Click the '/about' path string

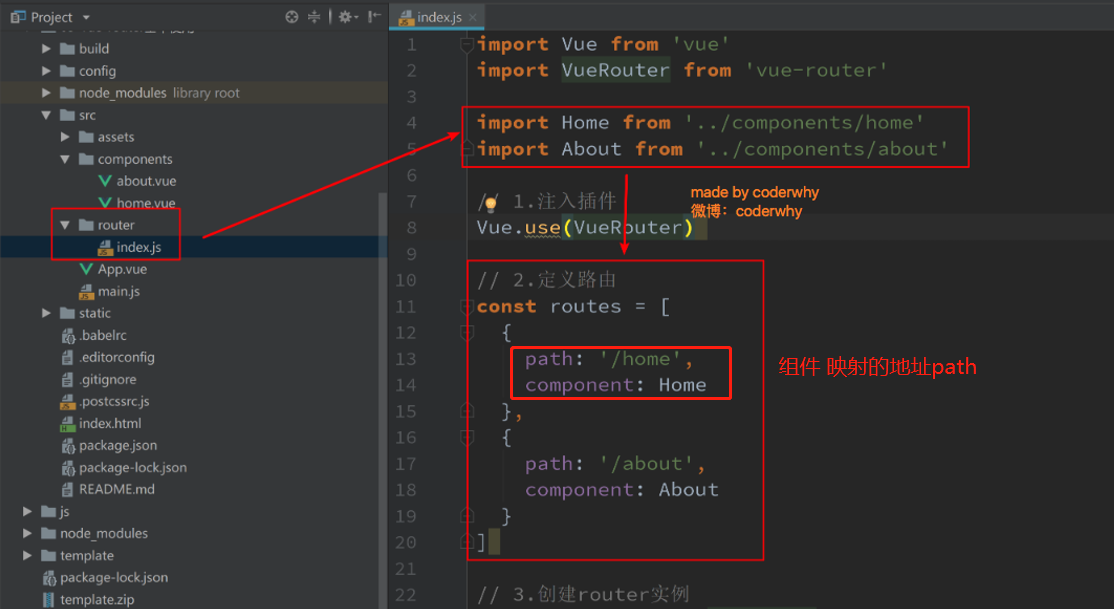tap(646, 464)
